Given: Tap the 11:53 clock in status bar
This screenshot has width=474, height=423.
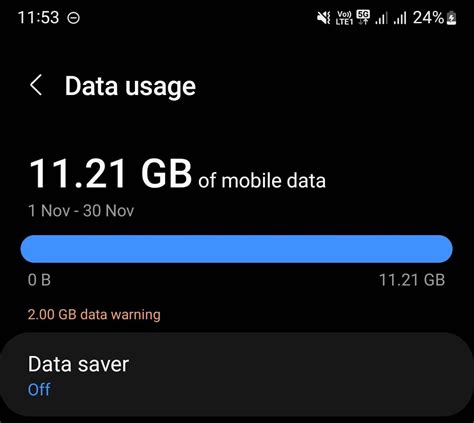Looking at the screenshot, I should (x=38, y=17).
